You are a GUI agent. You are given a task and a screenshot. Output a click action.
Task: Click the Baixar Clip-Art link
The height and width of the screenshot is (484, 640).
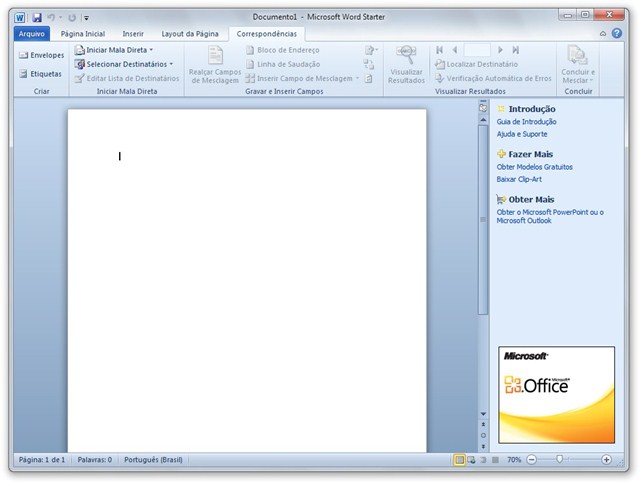click(519, 179)
